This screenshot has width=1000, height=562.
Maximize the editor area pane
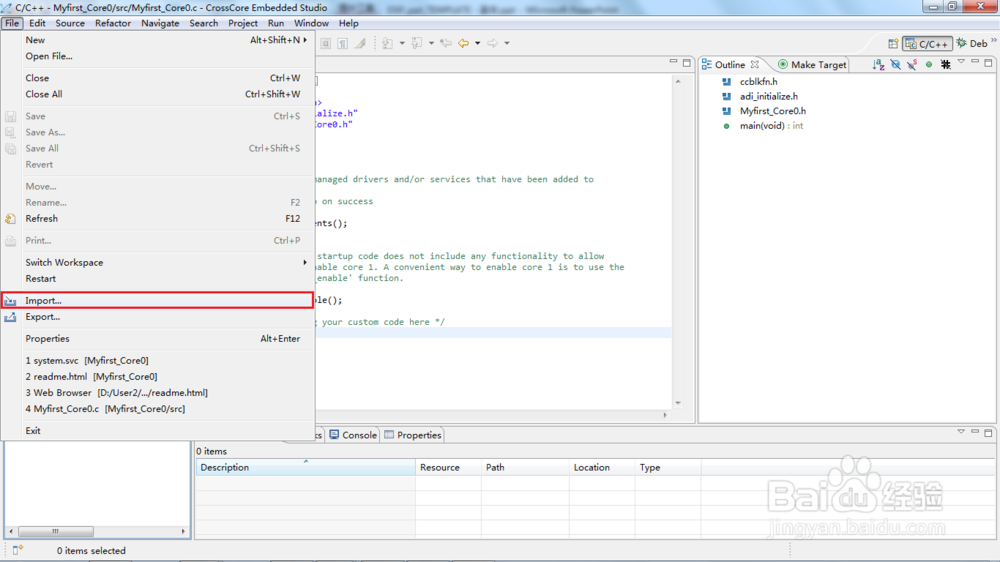[687, 63]
